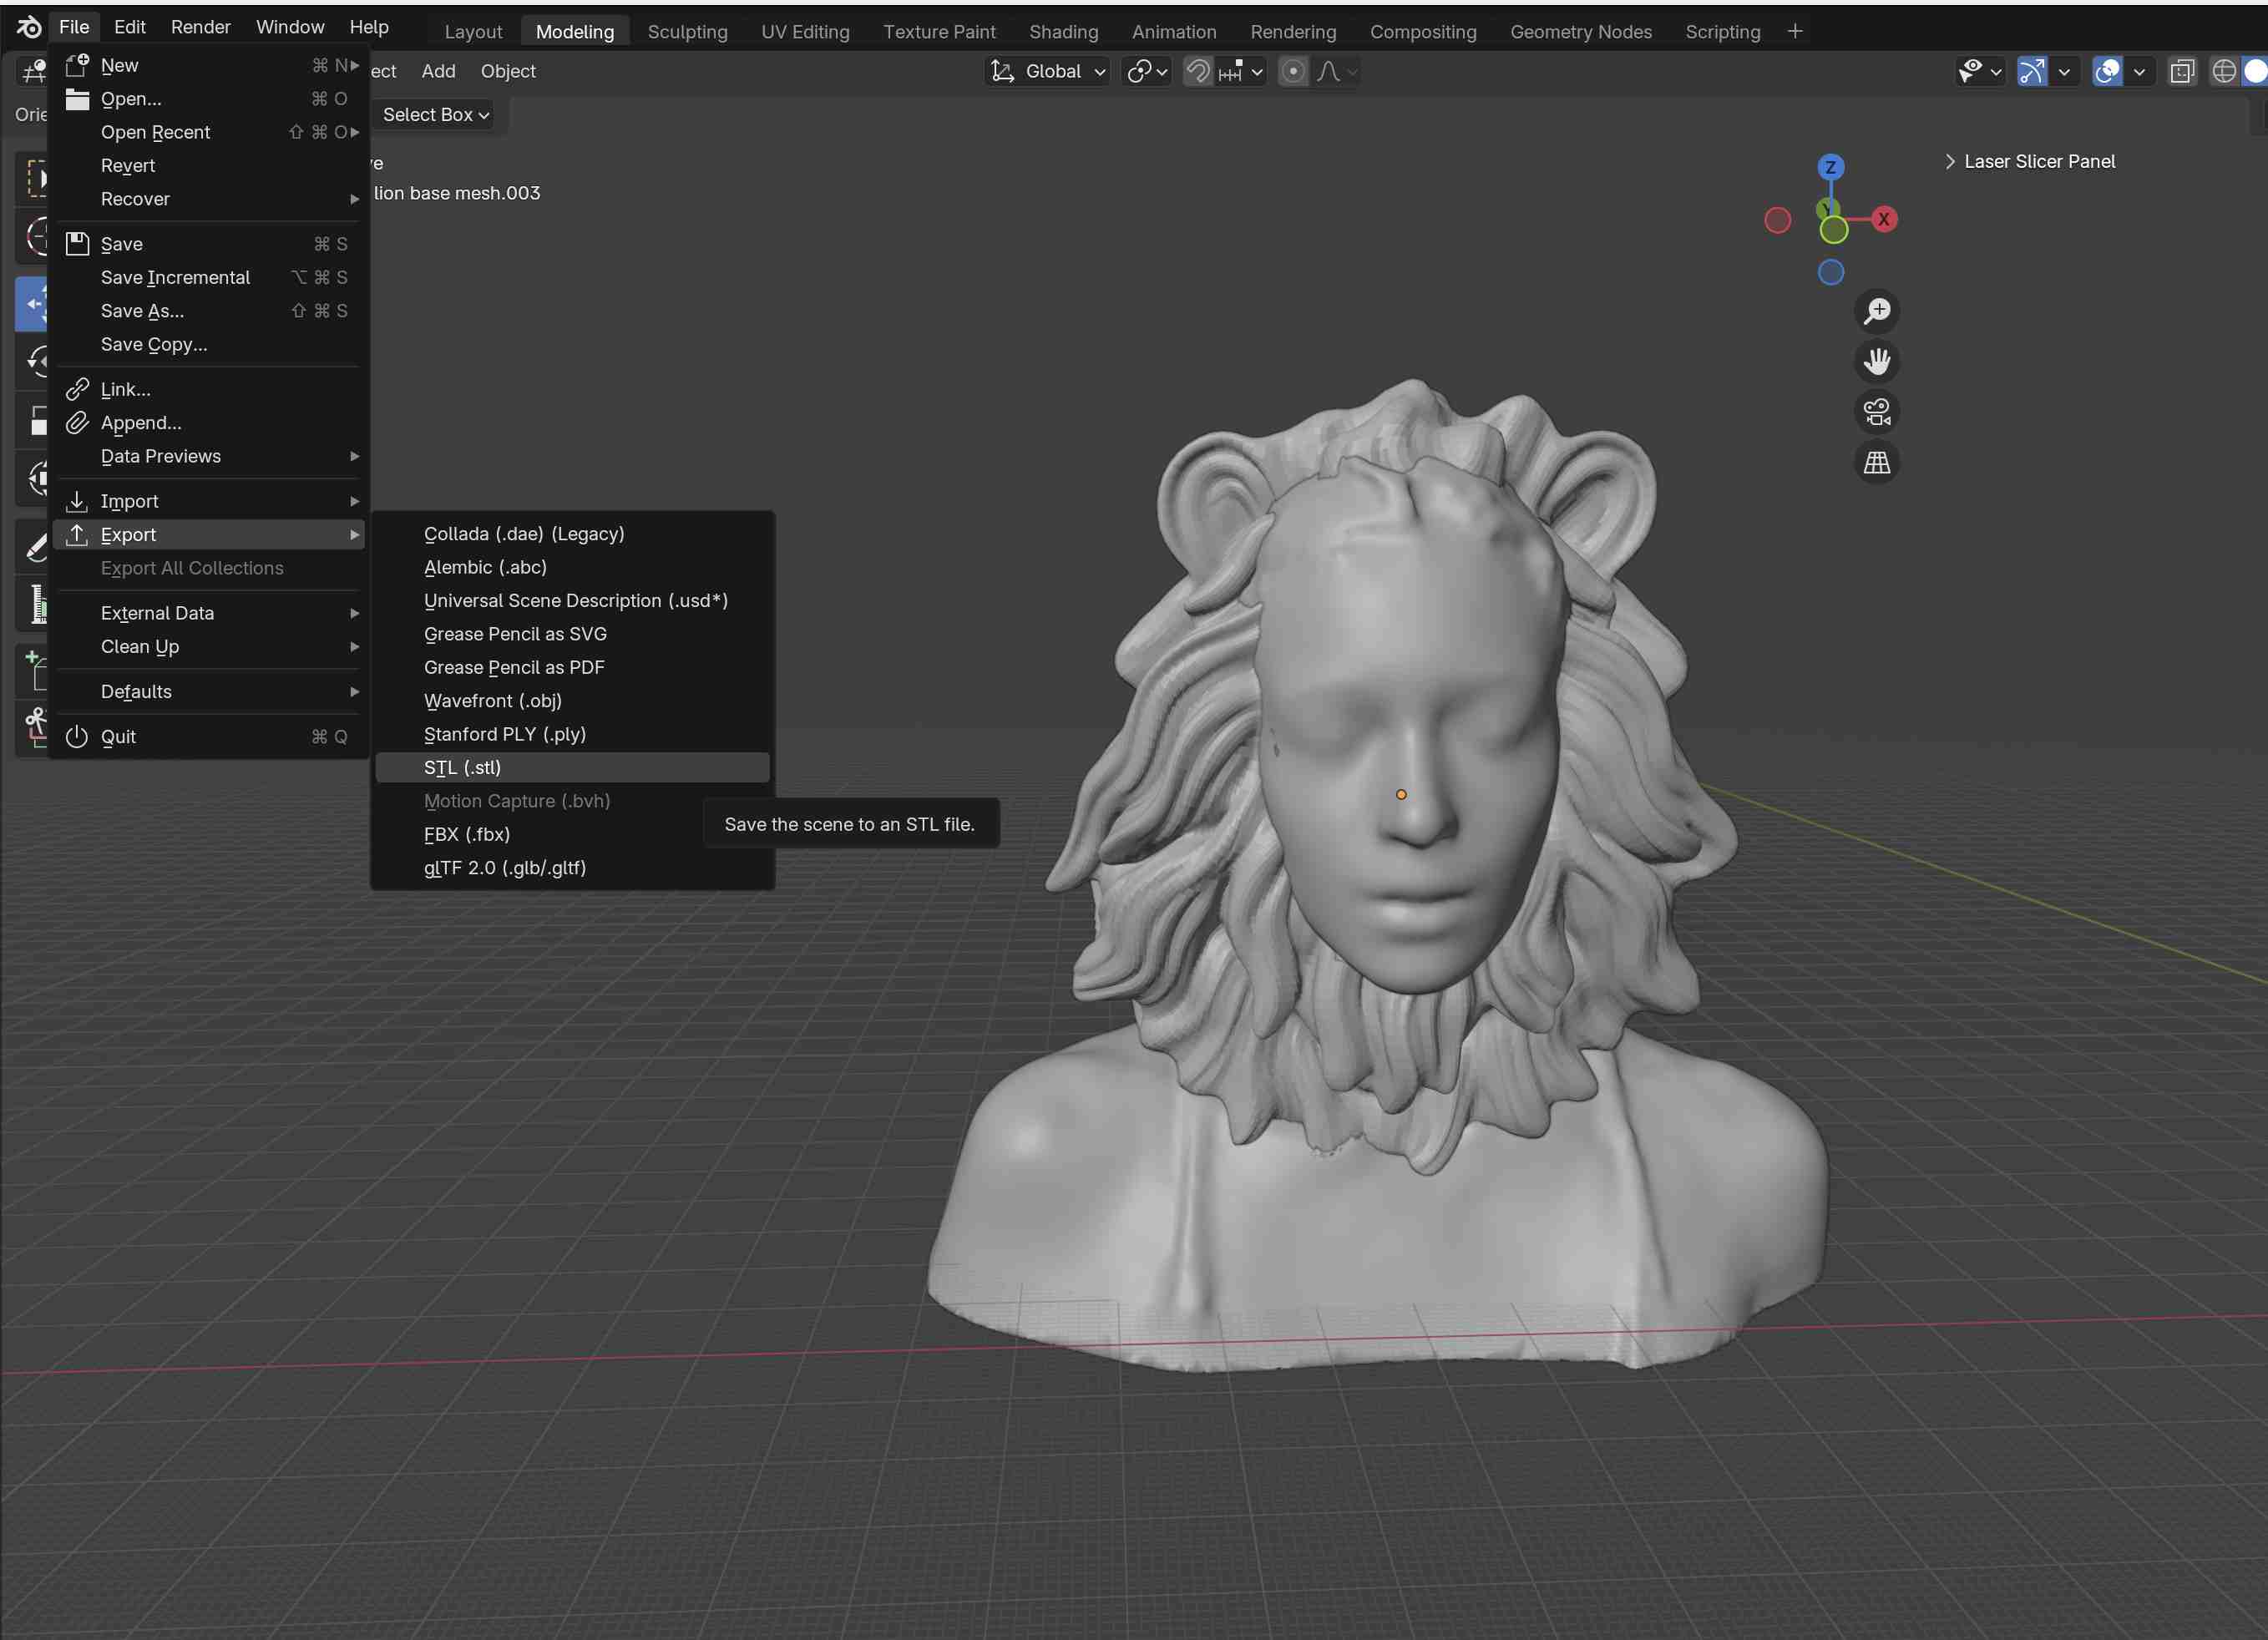Choose FBX (.fbx) export option
The height and width of the screenshot is (1640, 2268).
point(572,834)
